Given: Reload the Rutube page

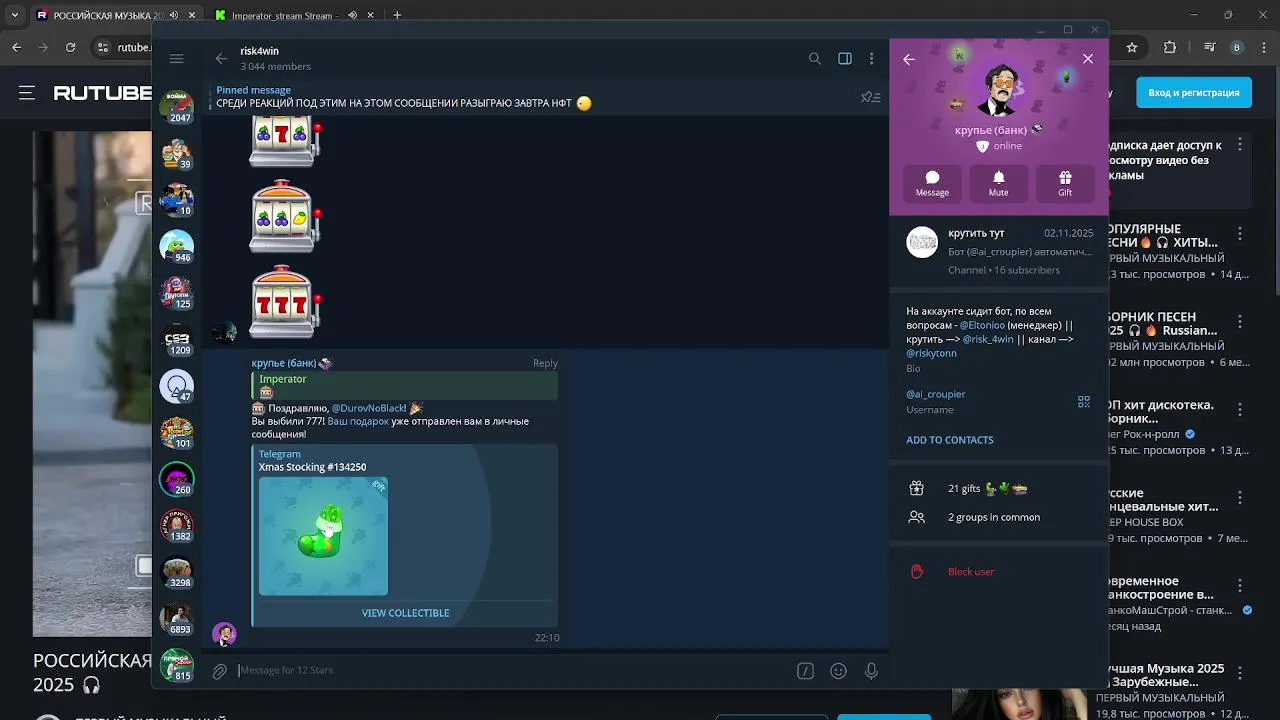Looking at the screenshot, I should pyautogui.click(x=70, y=47).
